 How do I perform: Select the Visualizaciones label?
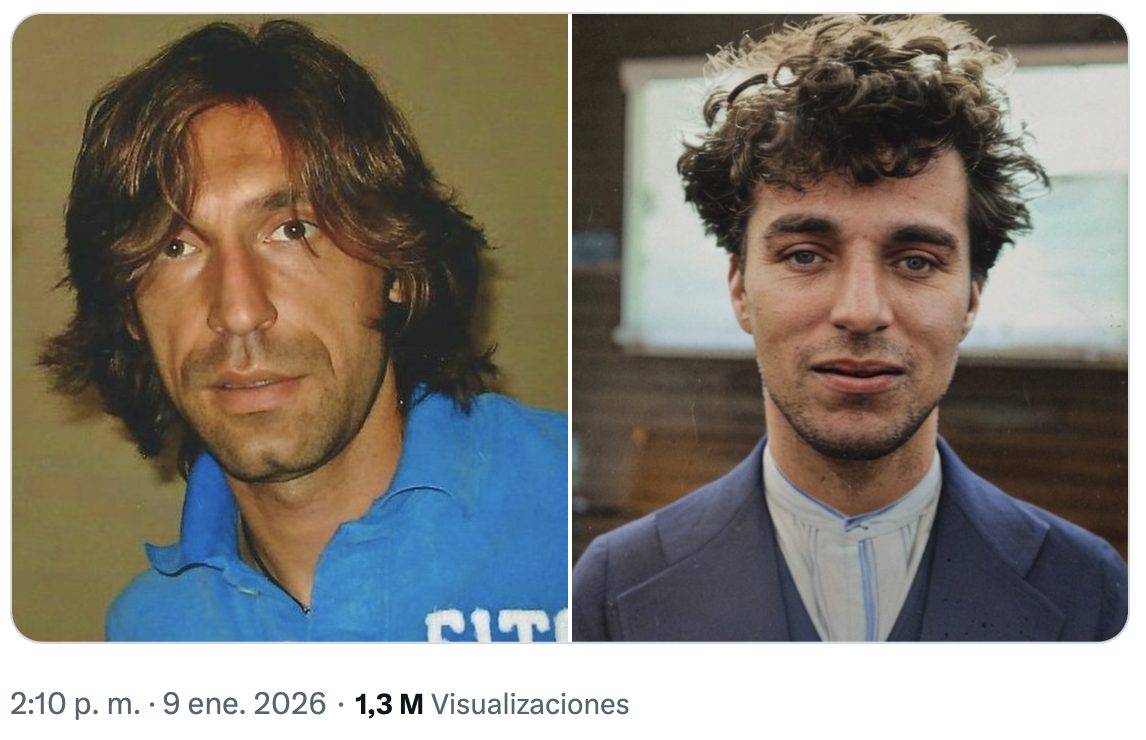tap(530, 704)
